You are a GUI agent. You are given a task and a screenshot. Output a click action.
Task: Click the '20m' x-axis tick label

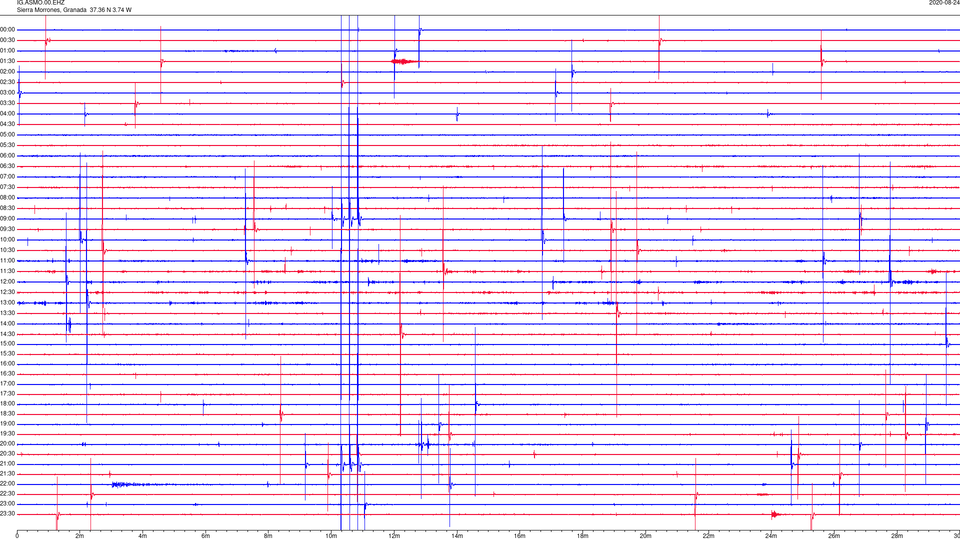point(645,536)
